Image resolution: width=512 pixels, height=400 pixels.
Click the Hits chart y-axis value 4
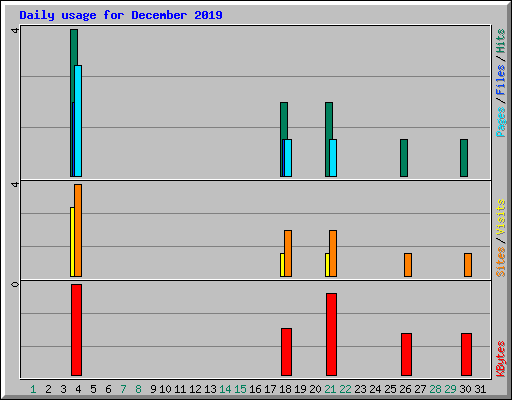pyautogui.click(x=15, y=31)
